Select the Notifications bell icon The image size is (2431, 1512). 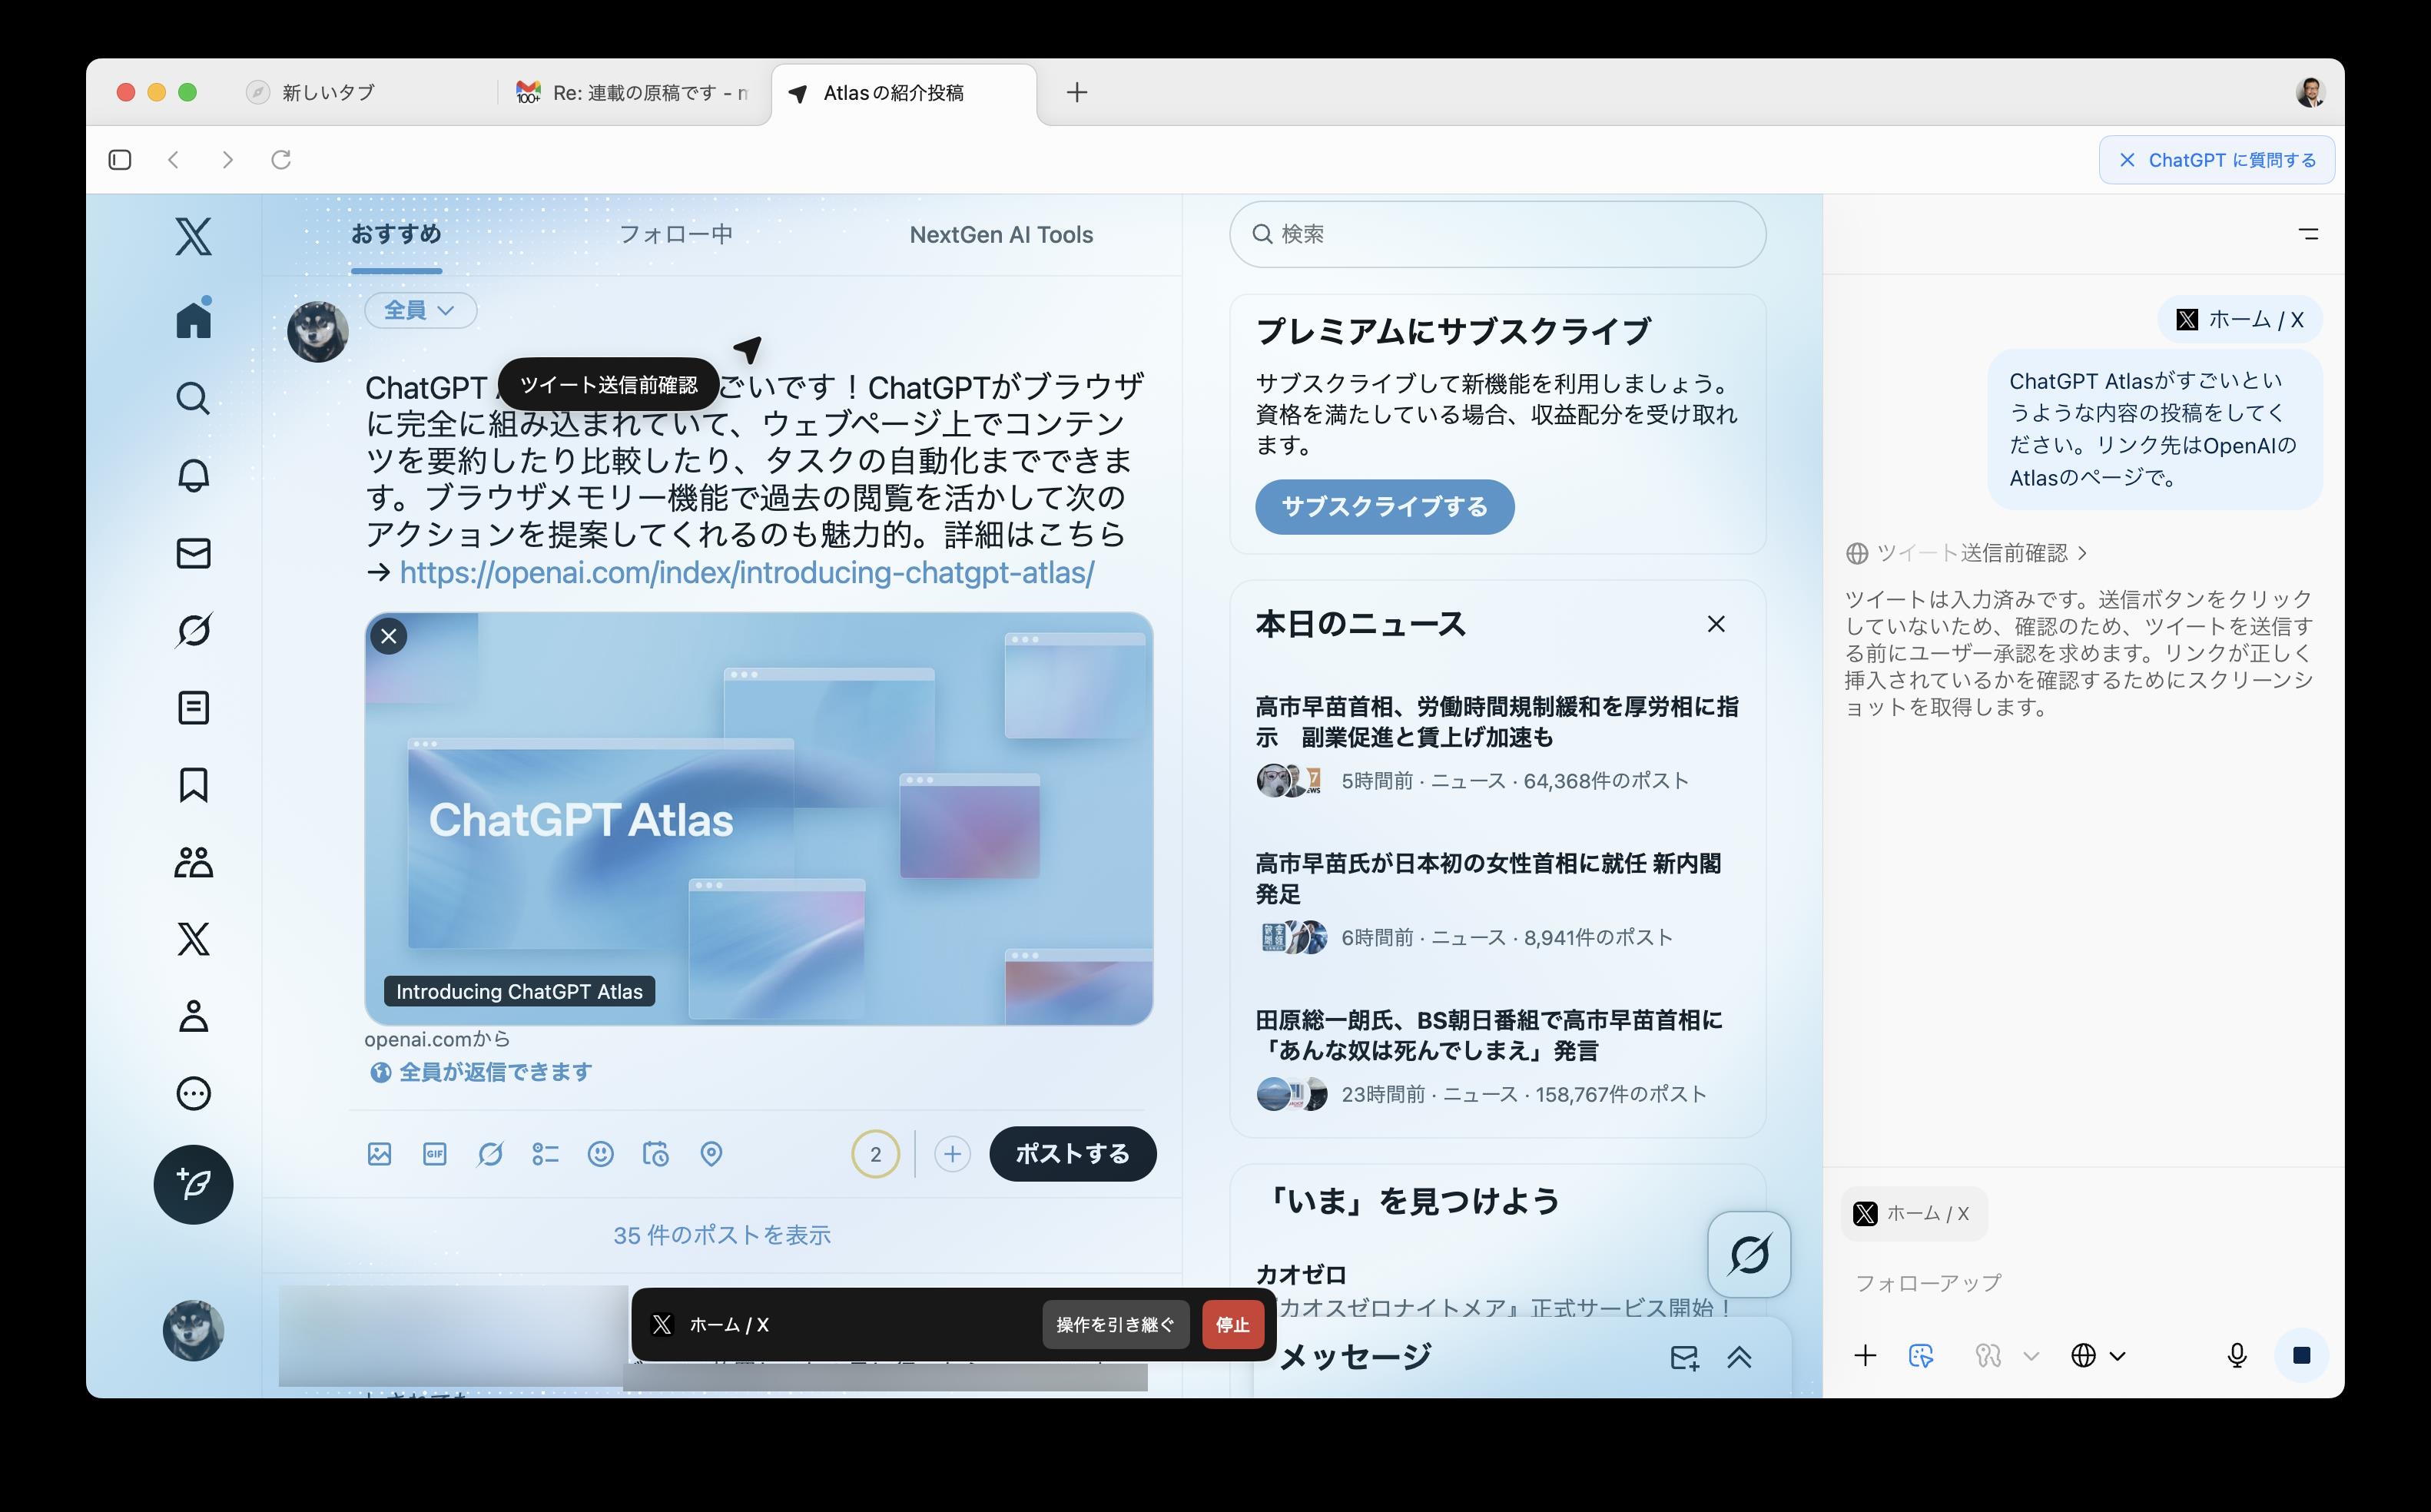[192, 475]
